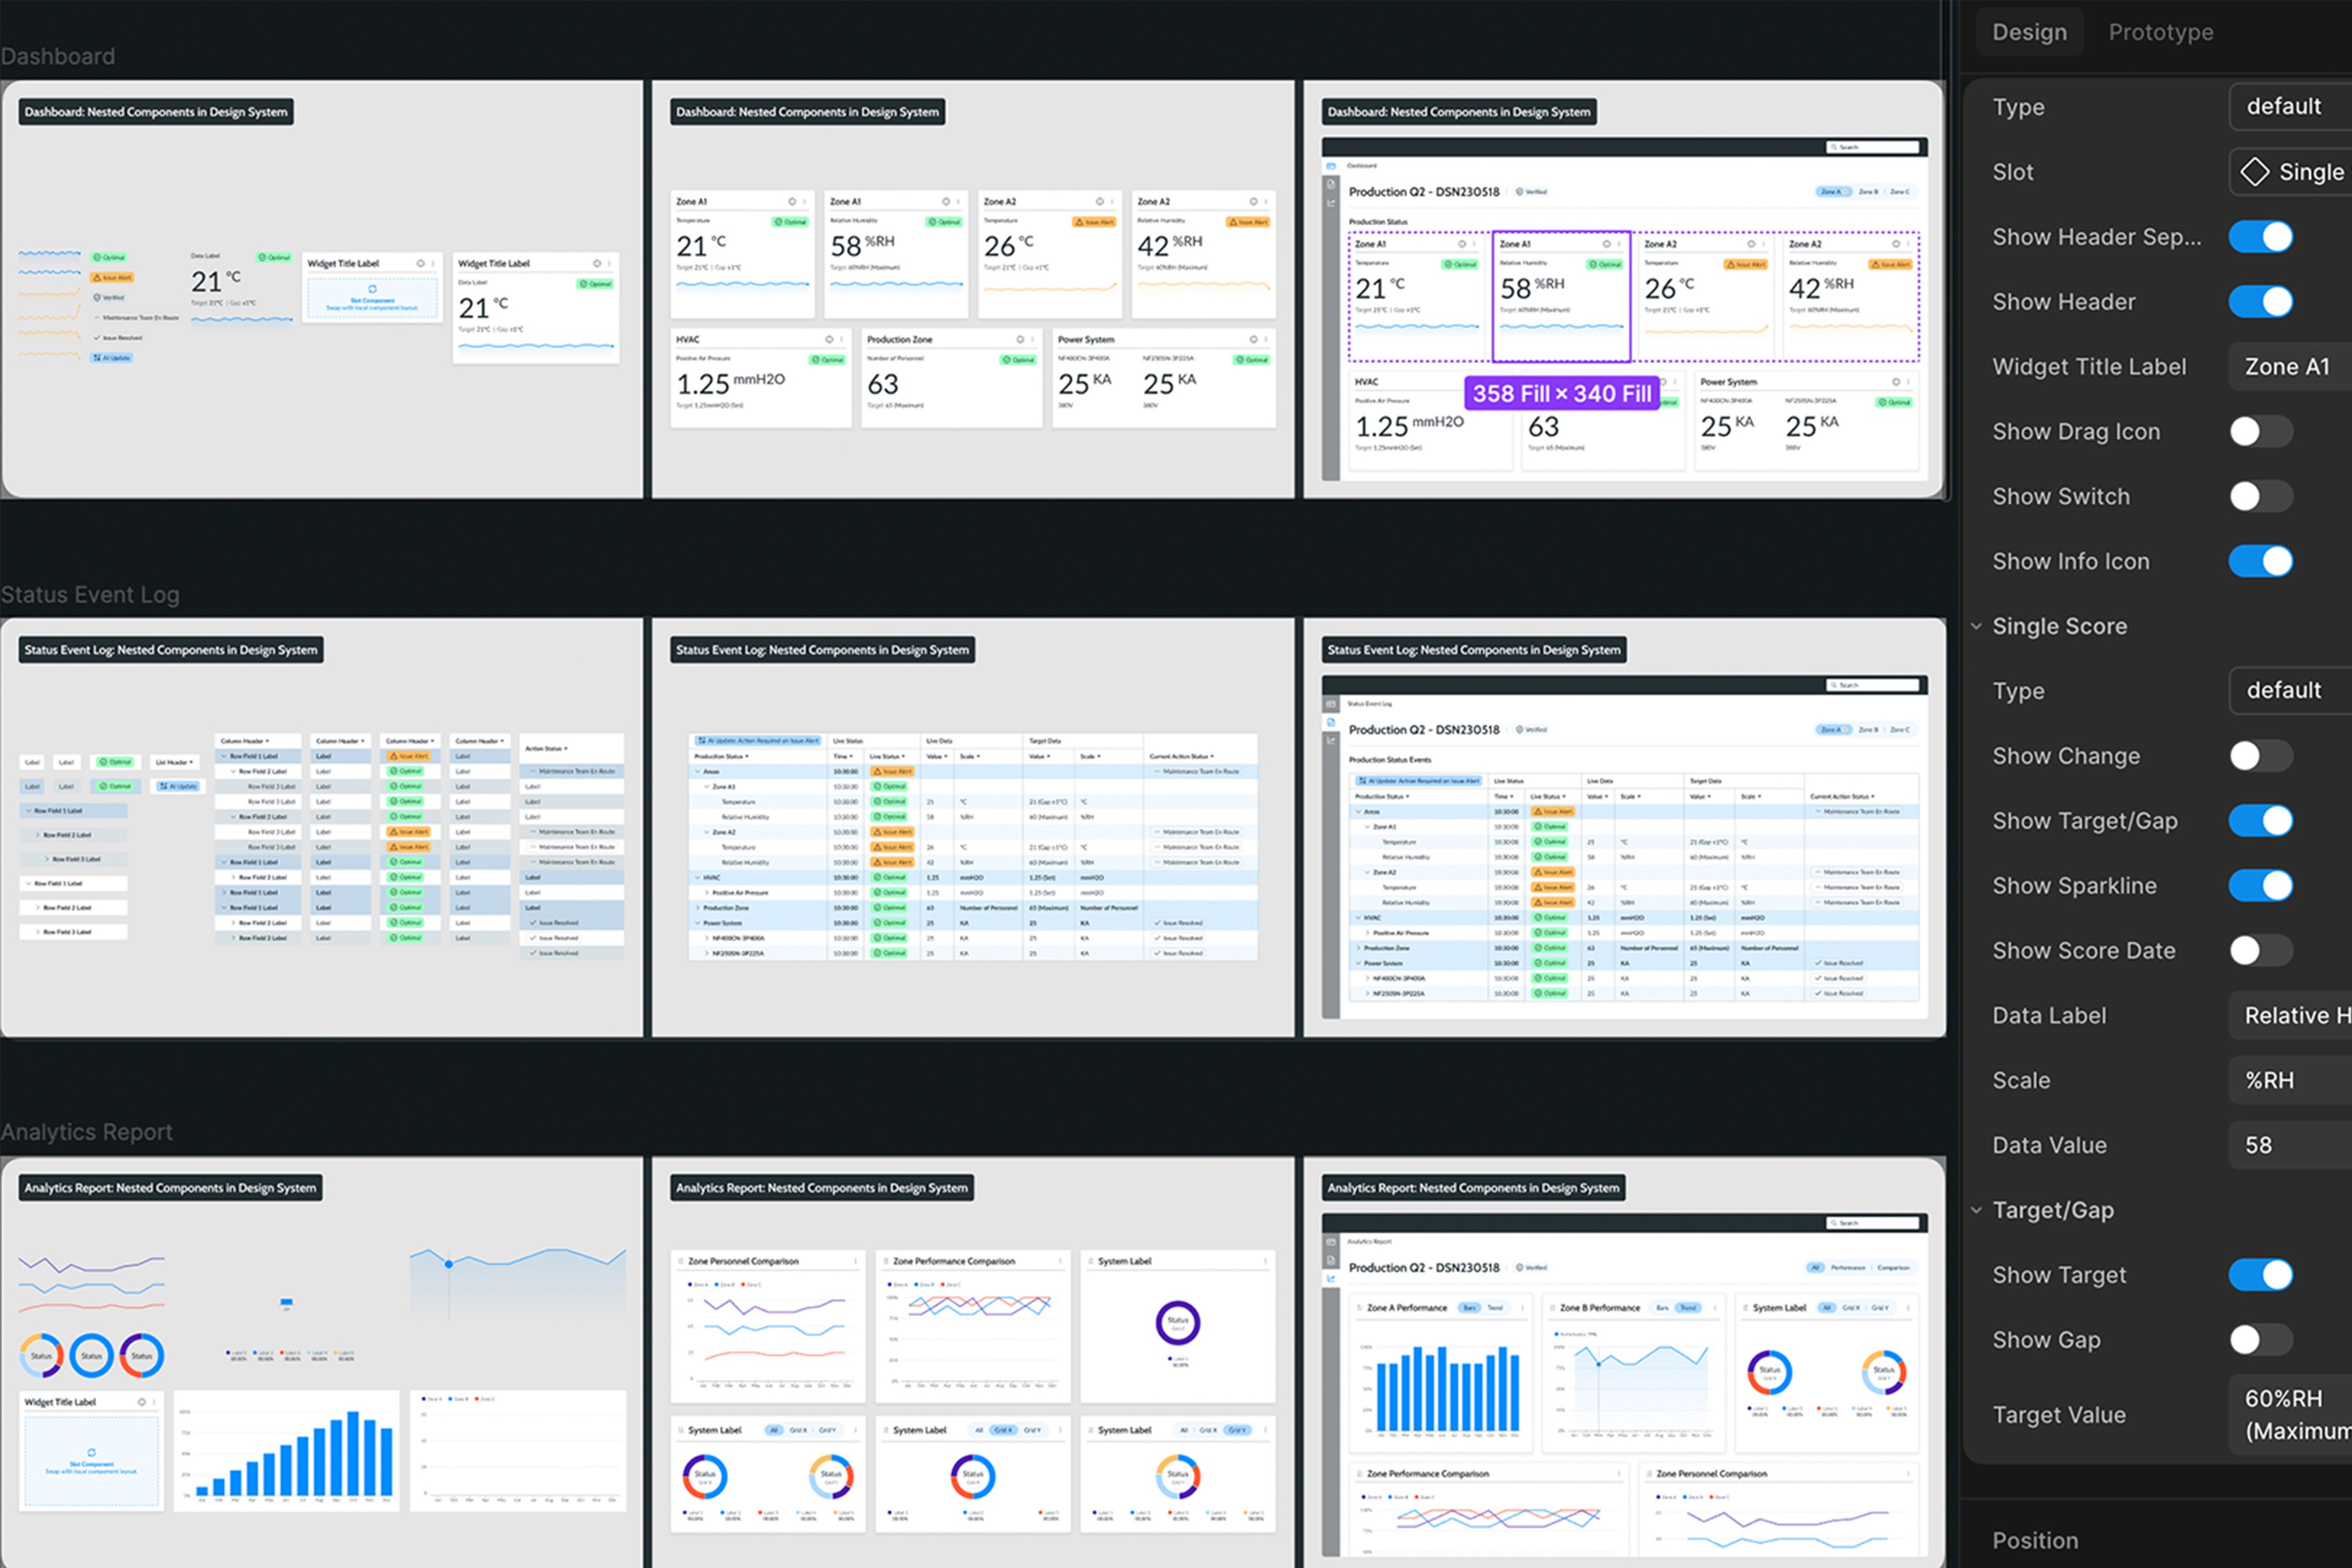Click the Trend pill in Zone A Performance widget
This screenshot has width=2352, height=1568.
pyautogui.click(x=1495, y=1308)
